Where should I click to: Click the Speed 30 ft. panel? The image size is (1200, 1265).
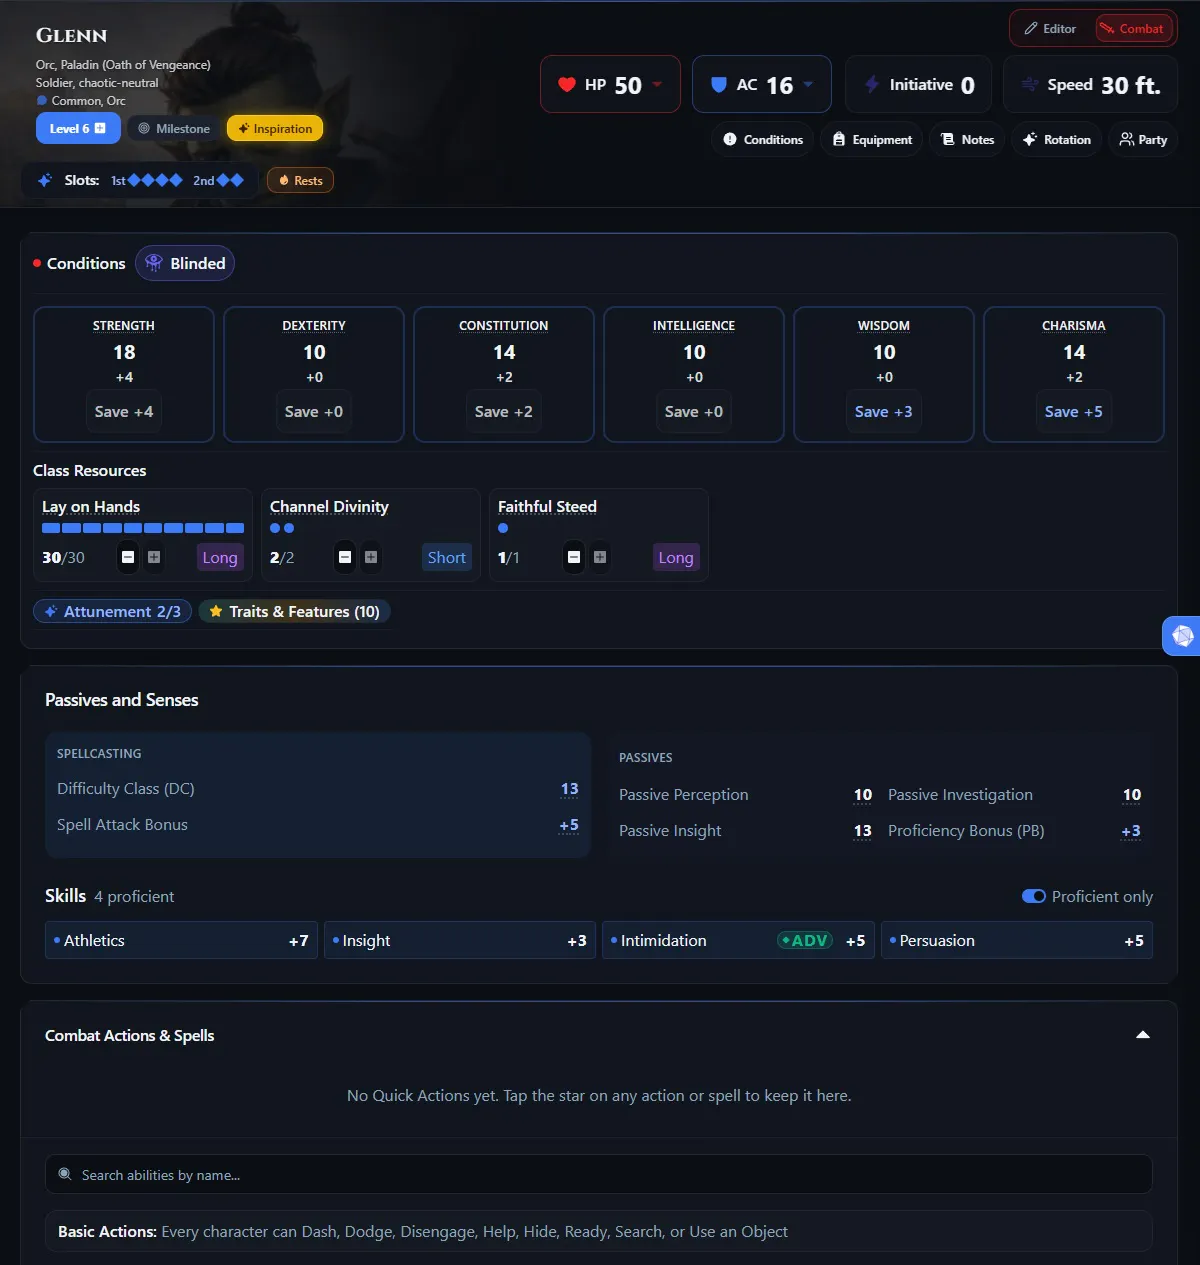tap(1090, 85)
